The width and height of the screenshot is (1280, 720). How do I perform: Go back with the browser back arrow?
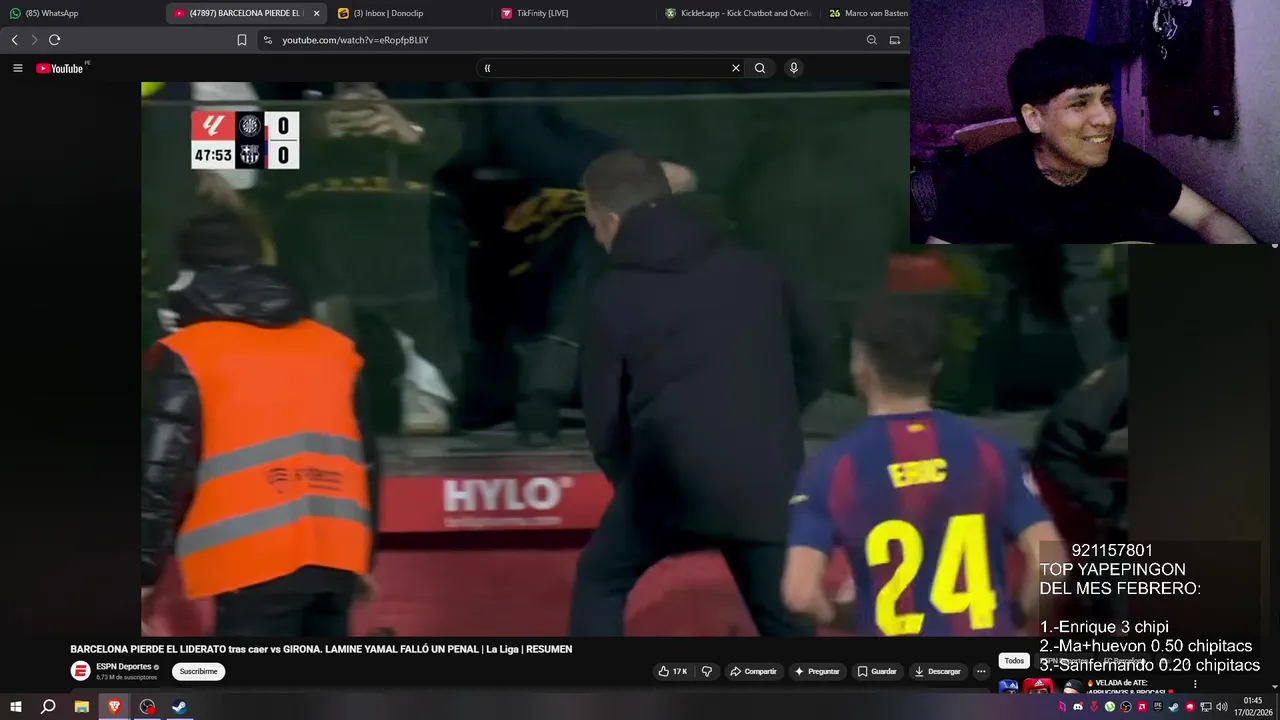click(x=14, y=40)
